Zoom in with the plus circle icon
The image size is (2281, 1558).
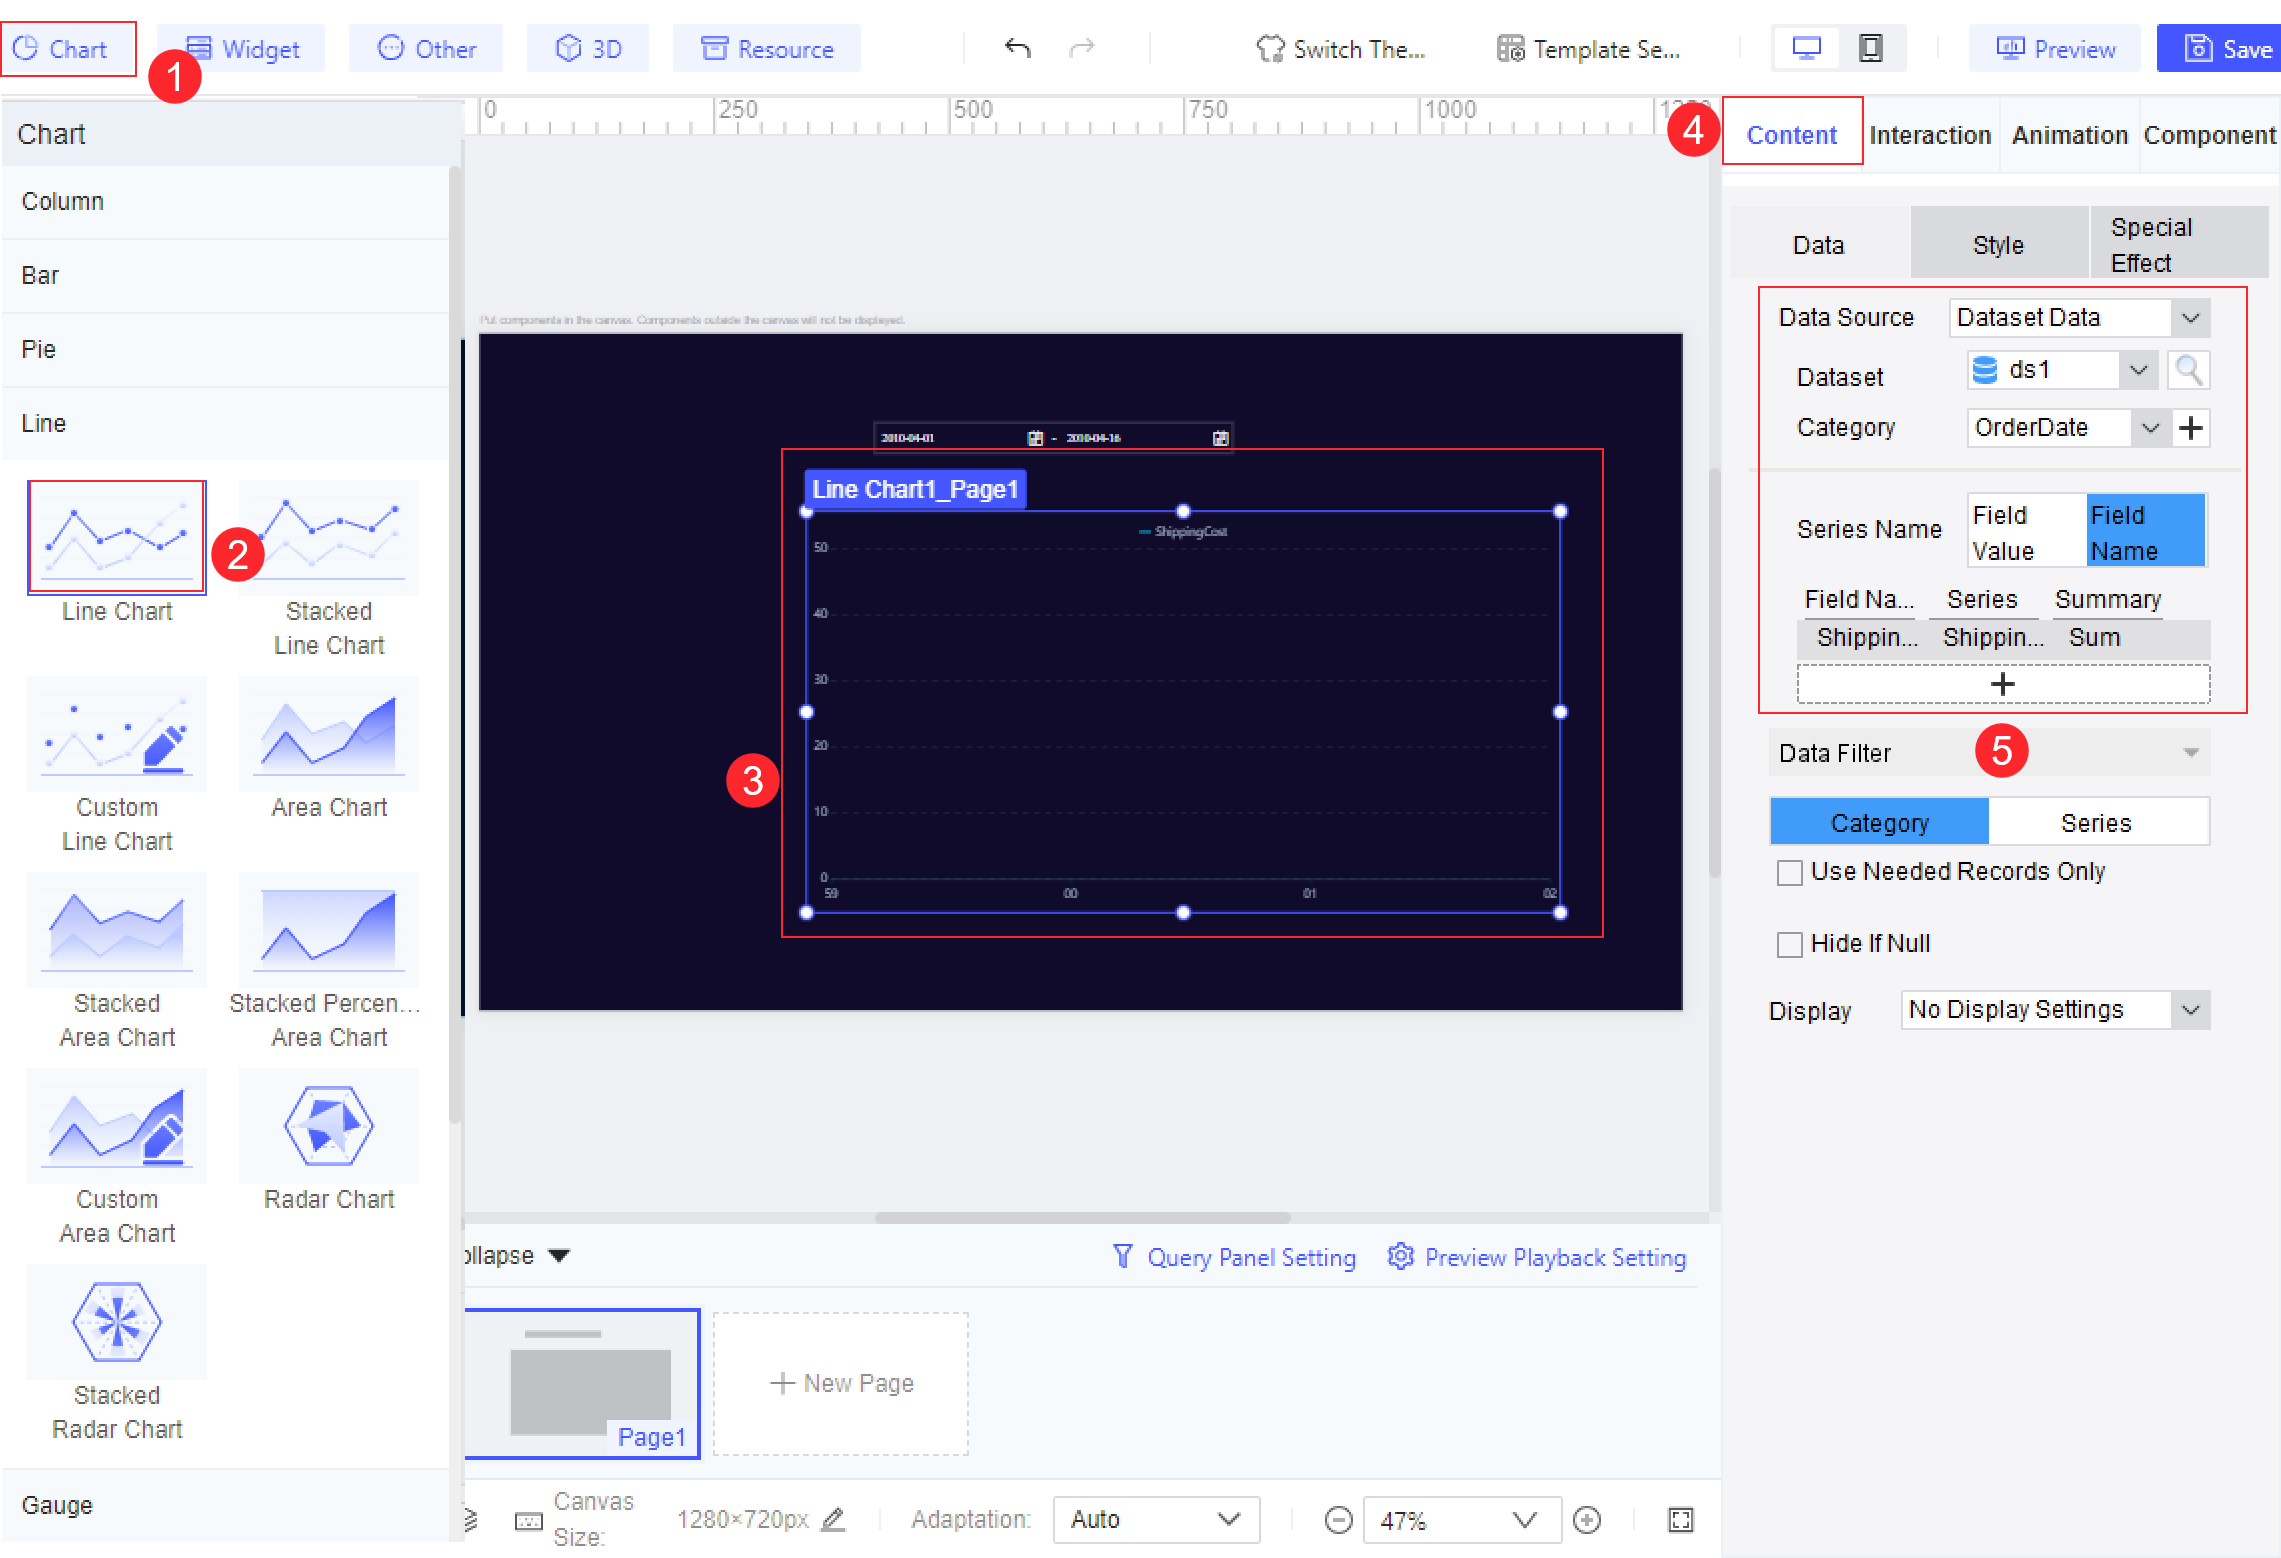[x=1587, y=1520]
